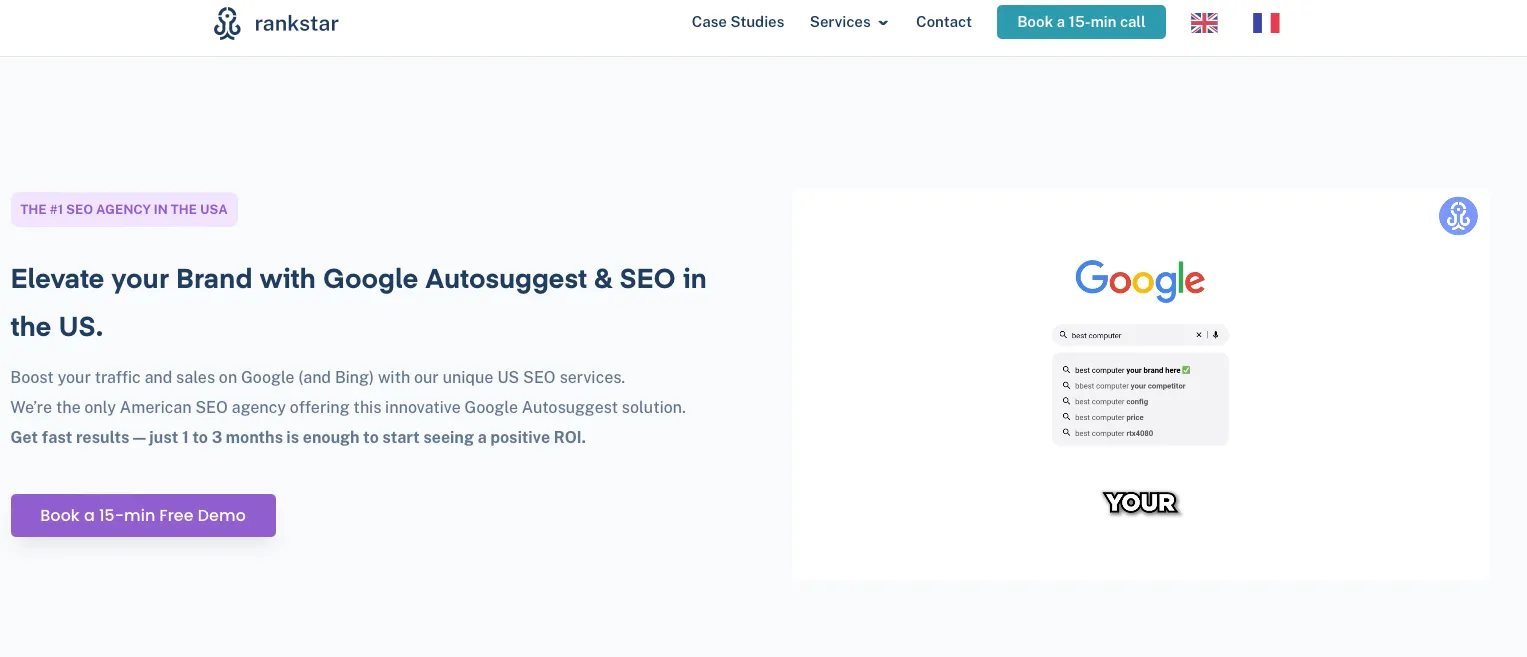The image size is (1527, 657).
Task: Expand the Services dropdown menu
Action: point(840,22)
